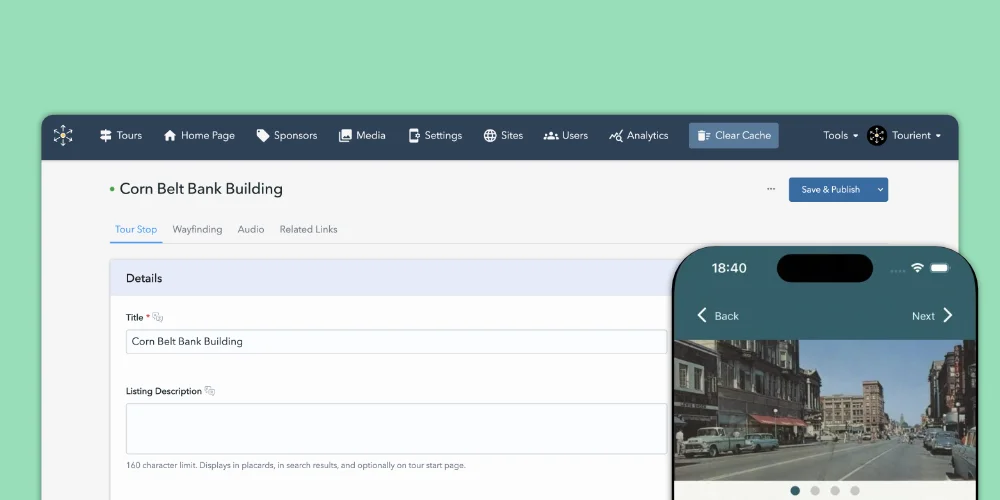Image resolution: width=1000 pixels, height=500 pixels.
Task: Go to Home Page in the navbar
Action: [199, 135]
